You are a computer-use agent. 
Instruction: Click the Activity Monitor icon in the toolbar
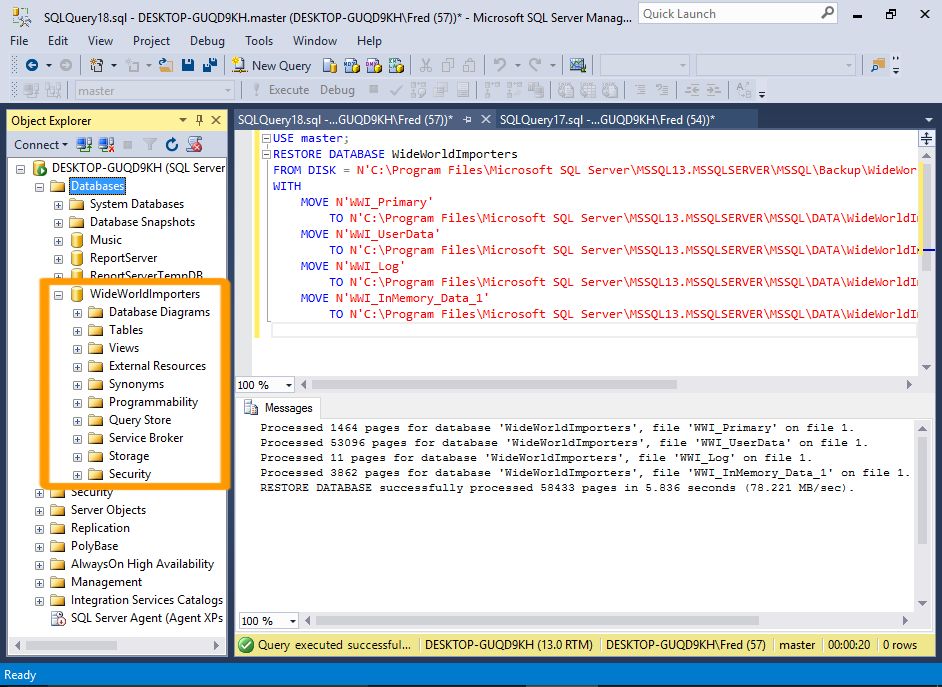(x=577, y=65)
